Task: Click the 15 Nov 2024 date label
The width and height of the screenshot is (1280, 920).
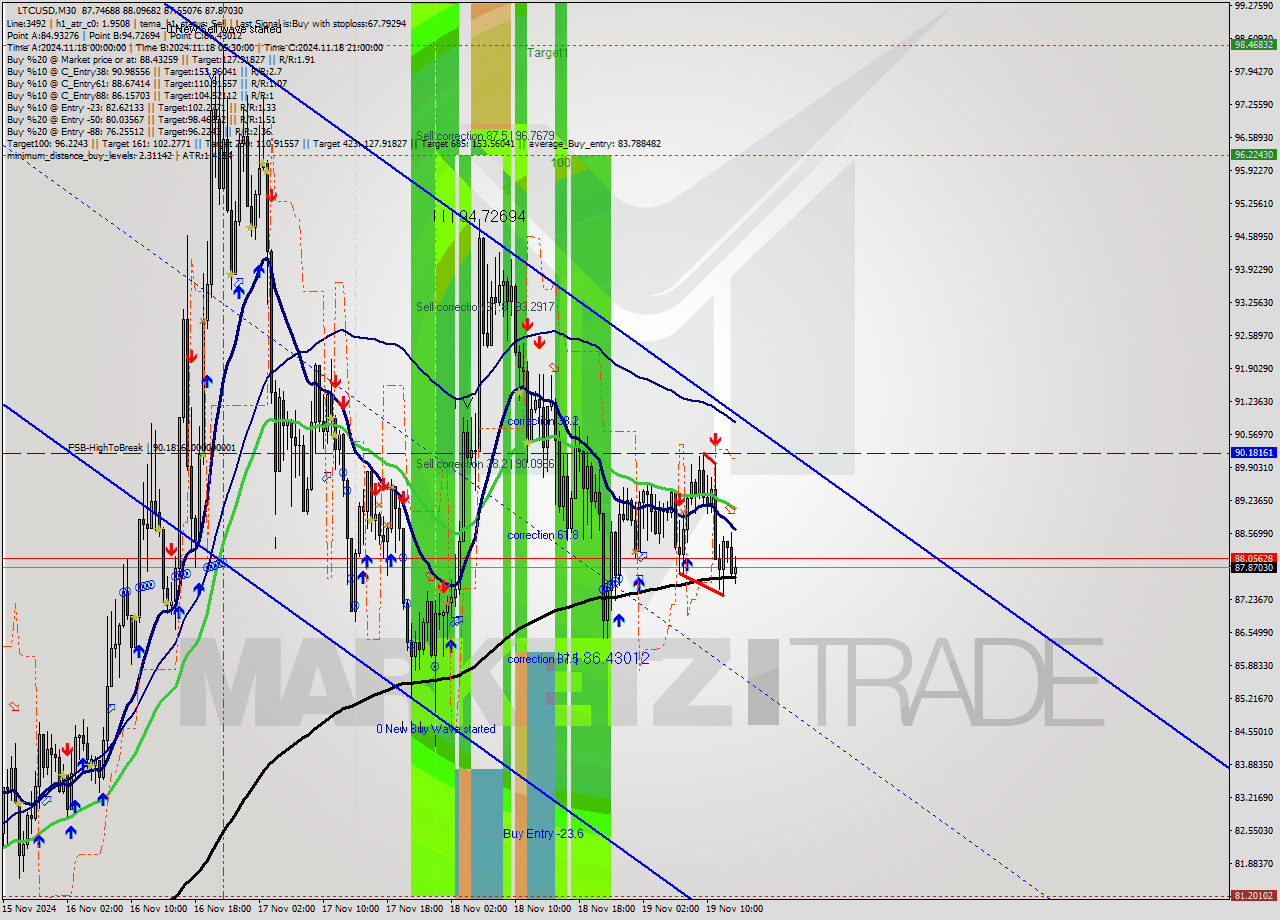Action: coord(28,909)
